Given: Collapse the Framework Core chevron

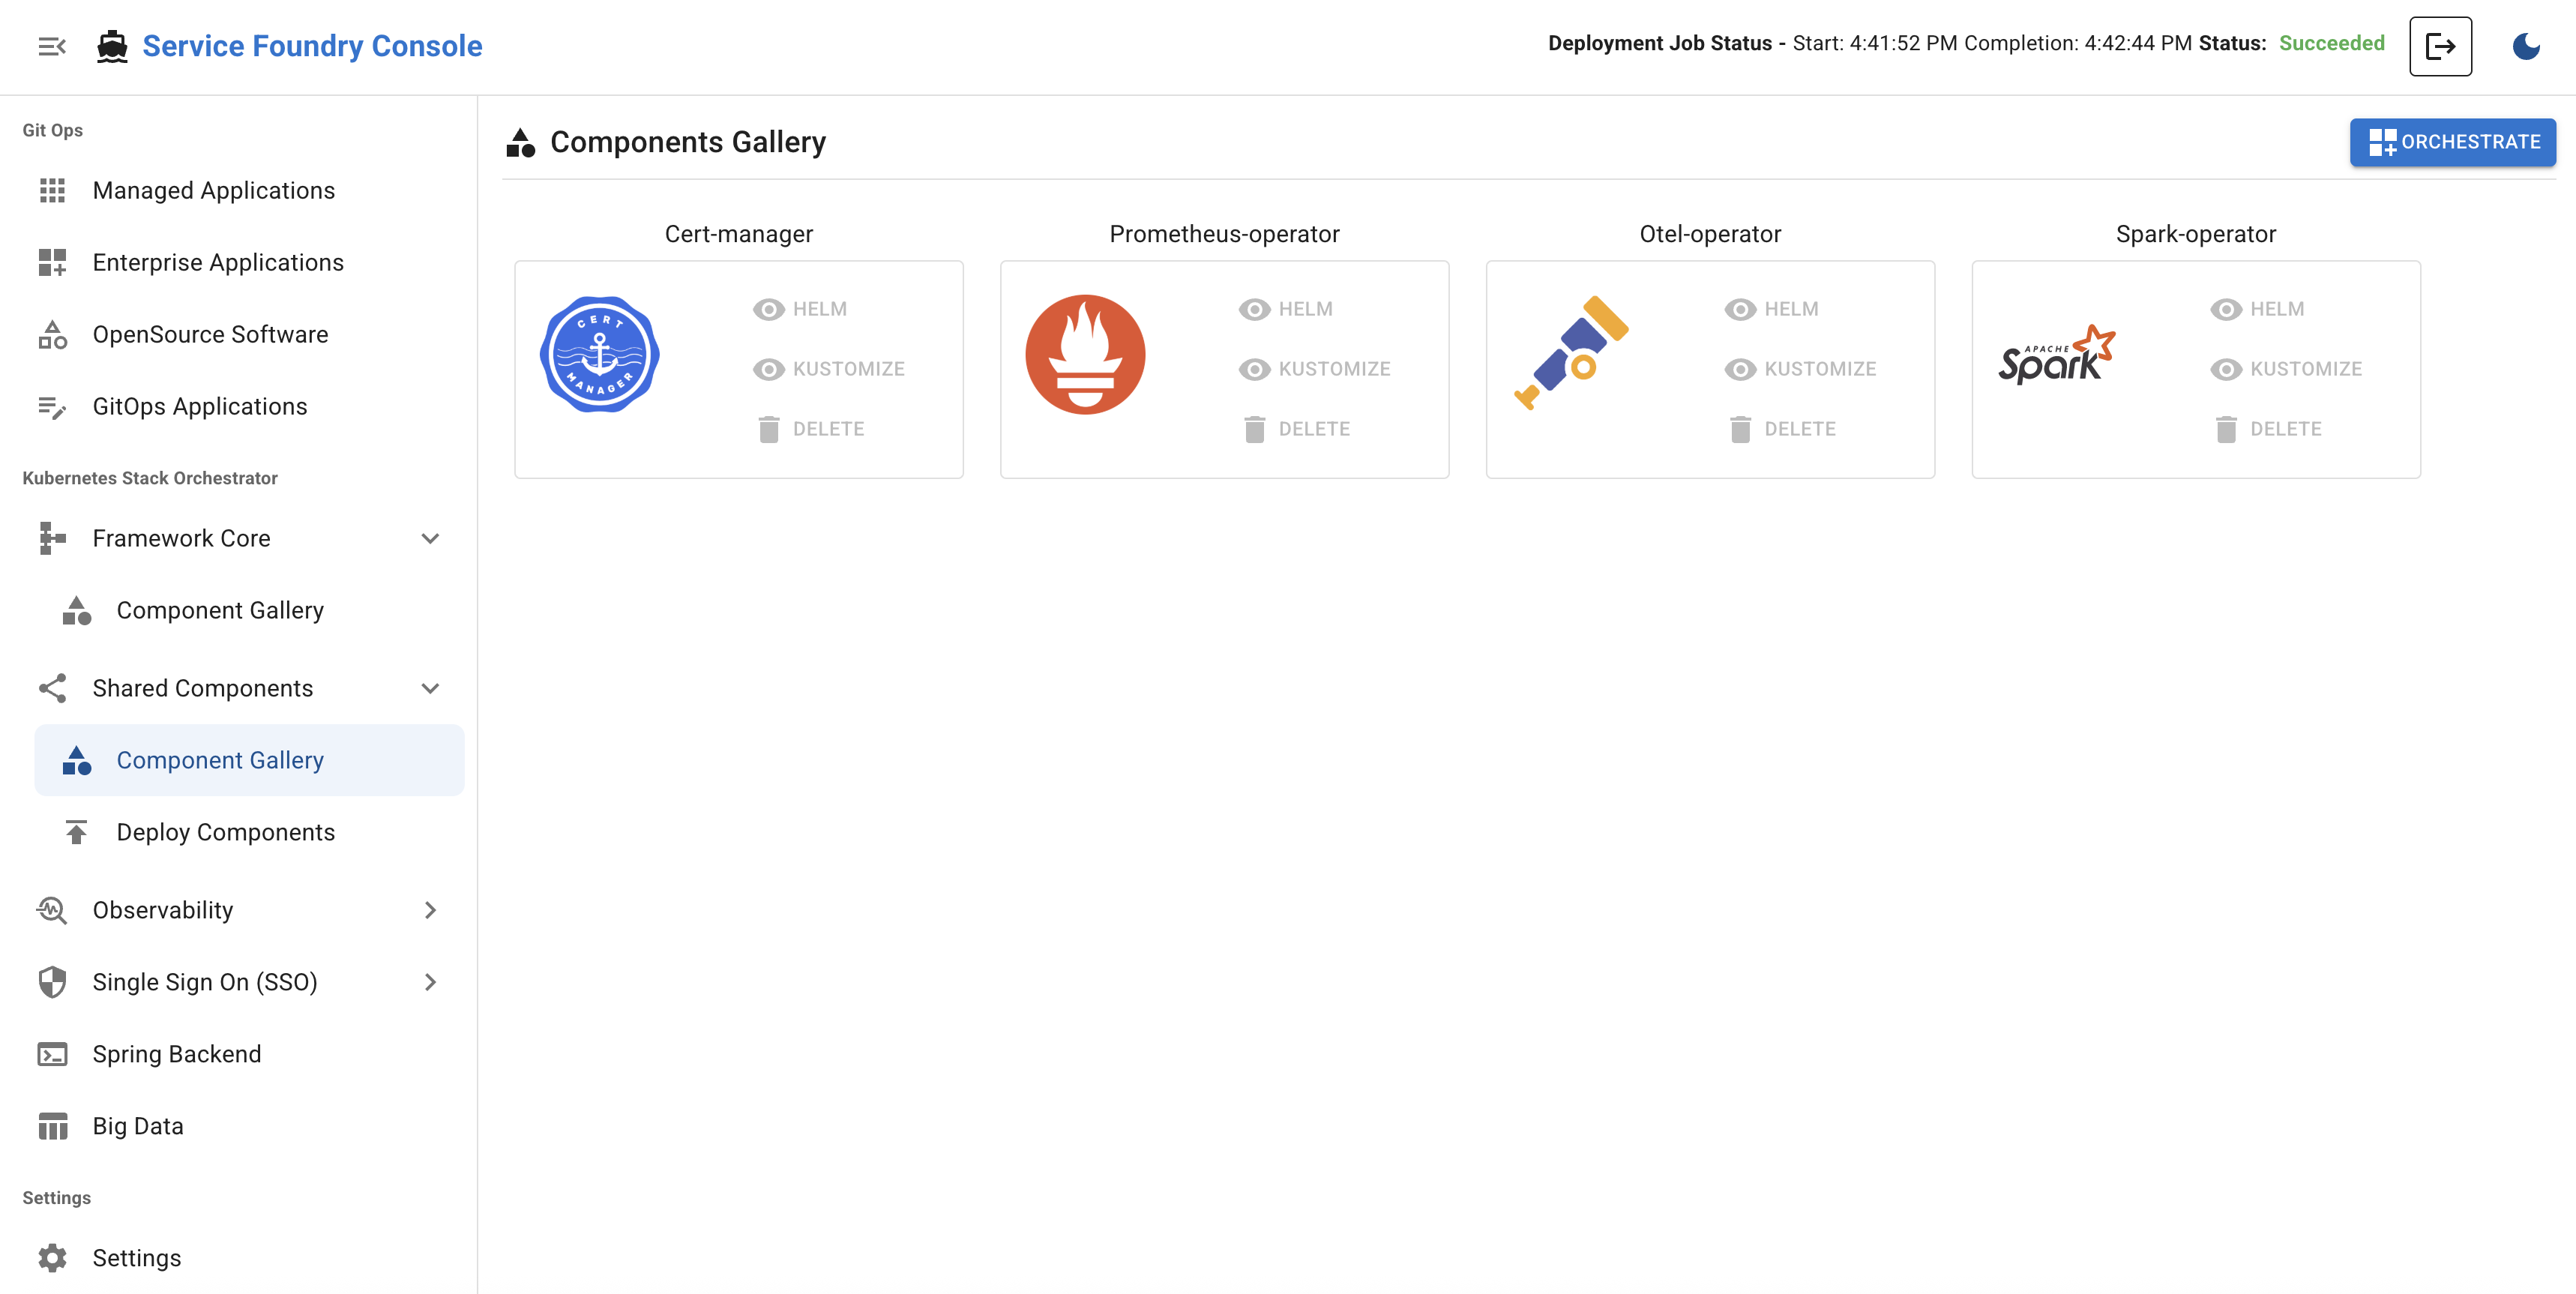Looking at the screenshot, I should pos(430,538).
